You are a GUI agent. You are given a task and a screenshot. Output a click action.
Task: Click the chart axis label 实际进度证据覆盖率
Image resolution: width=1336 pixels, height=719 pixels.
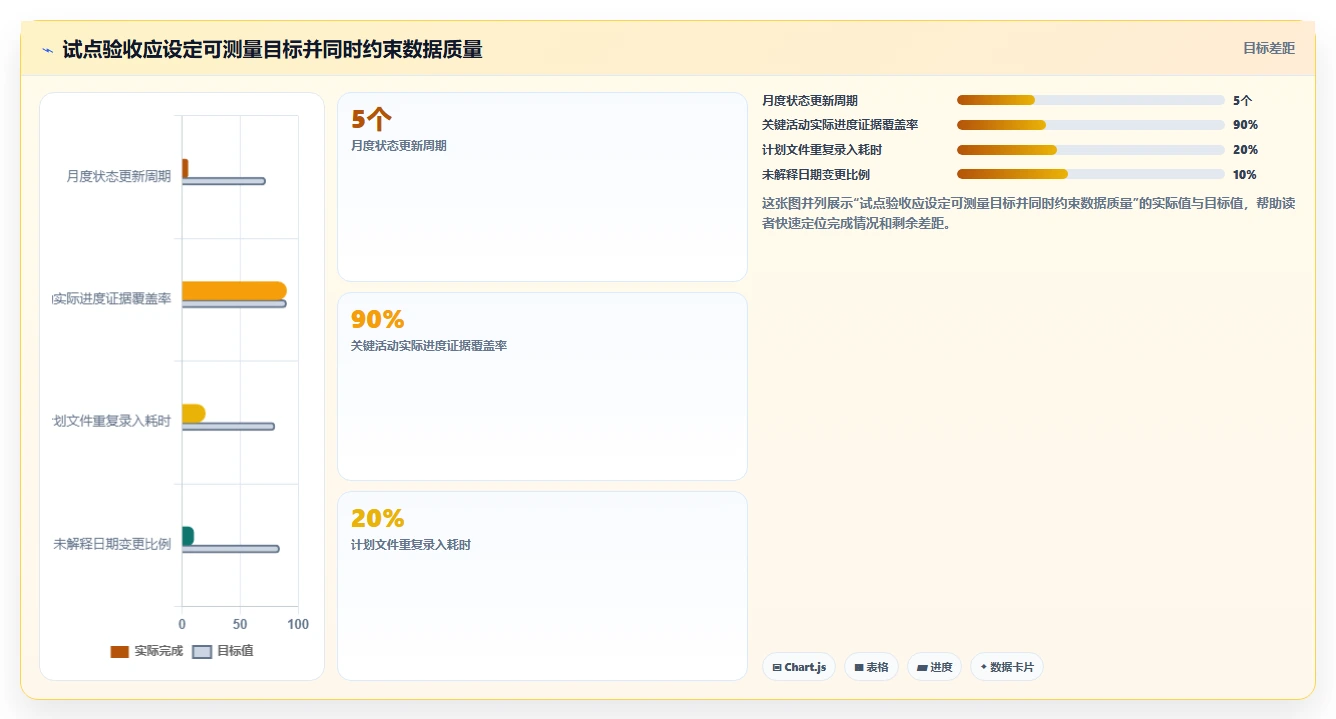pos(112,299)
